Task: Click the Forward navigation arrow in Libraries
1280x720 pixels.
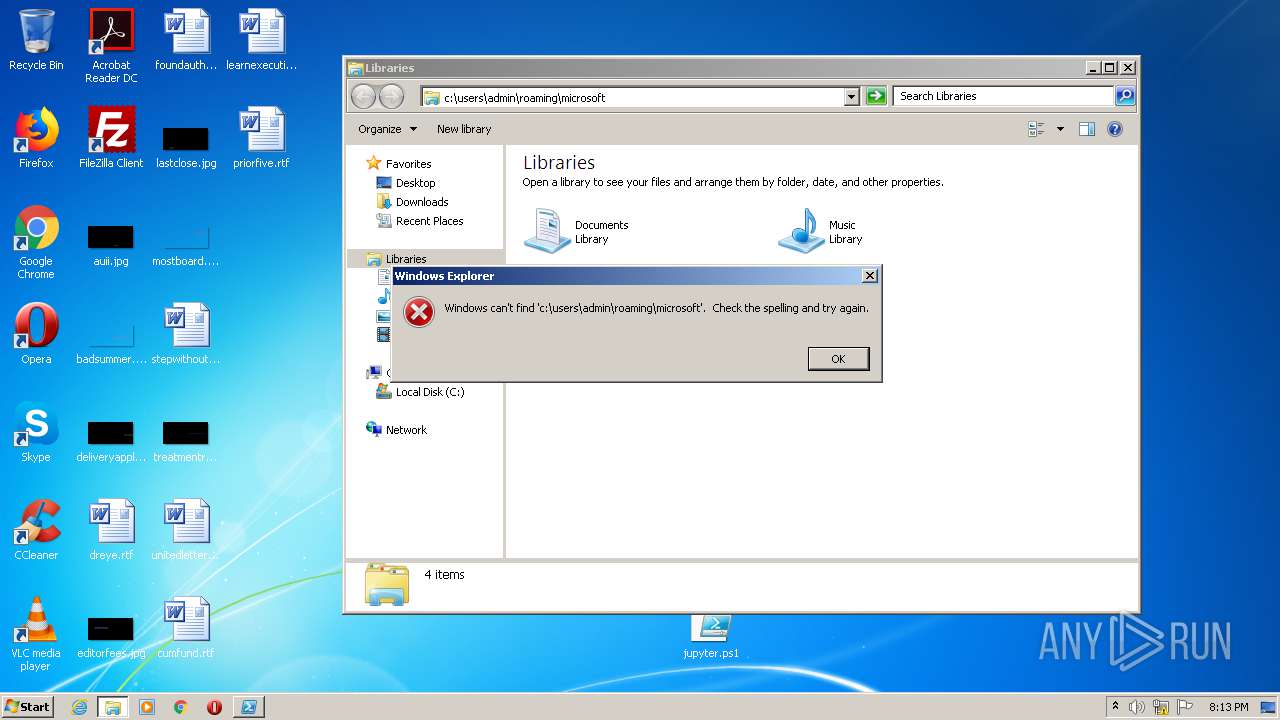Action: [x=392, y=97]
